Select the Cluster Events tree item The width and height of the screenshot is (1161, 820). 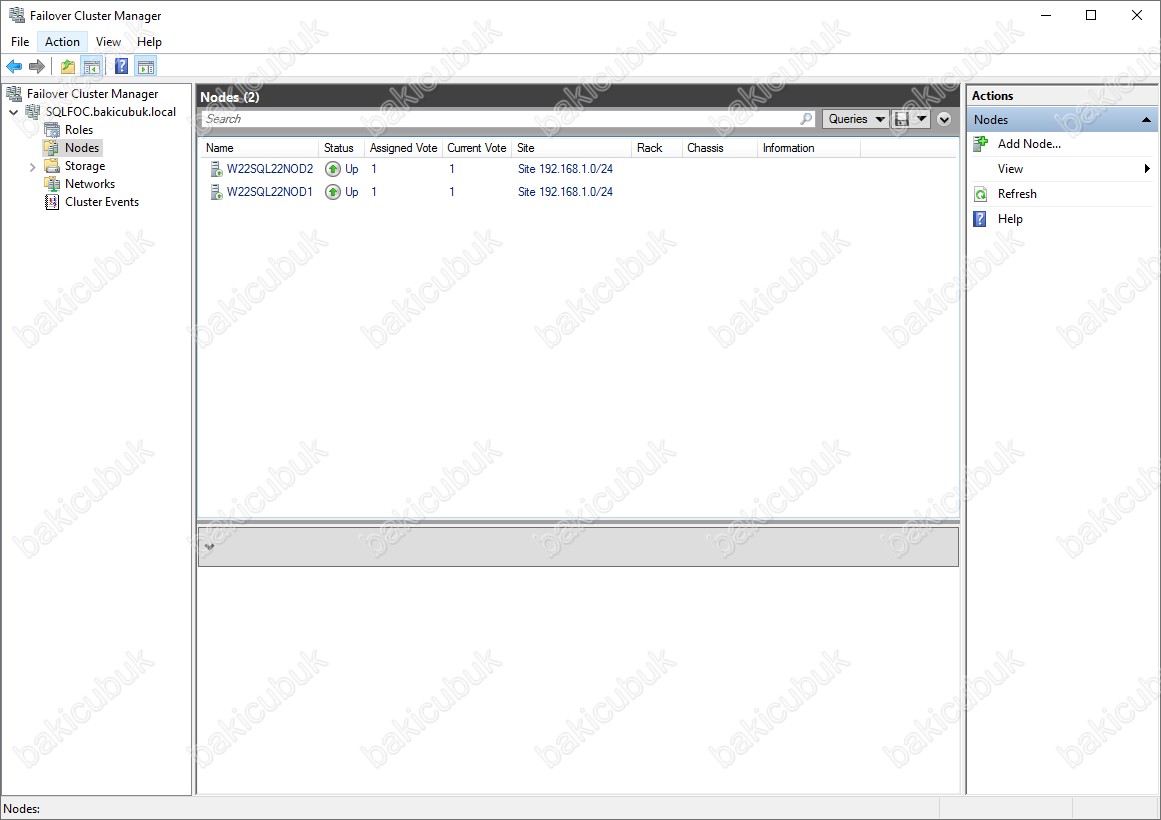(x=102, y=201)
